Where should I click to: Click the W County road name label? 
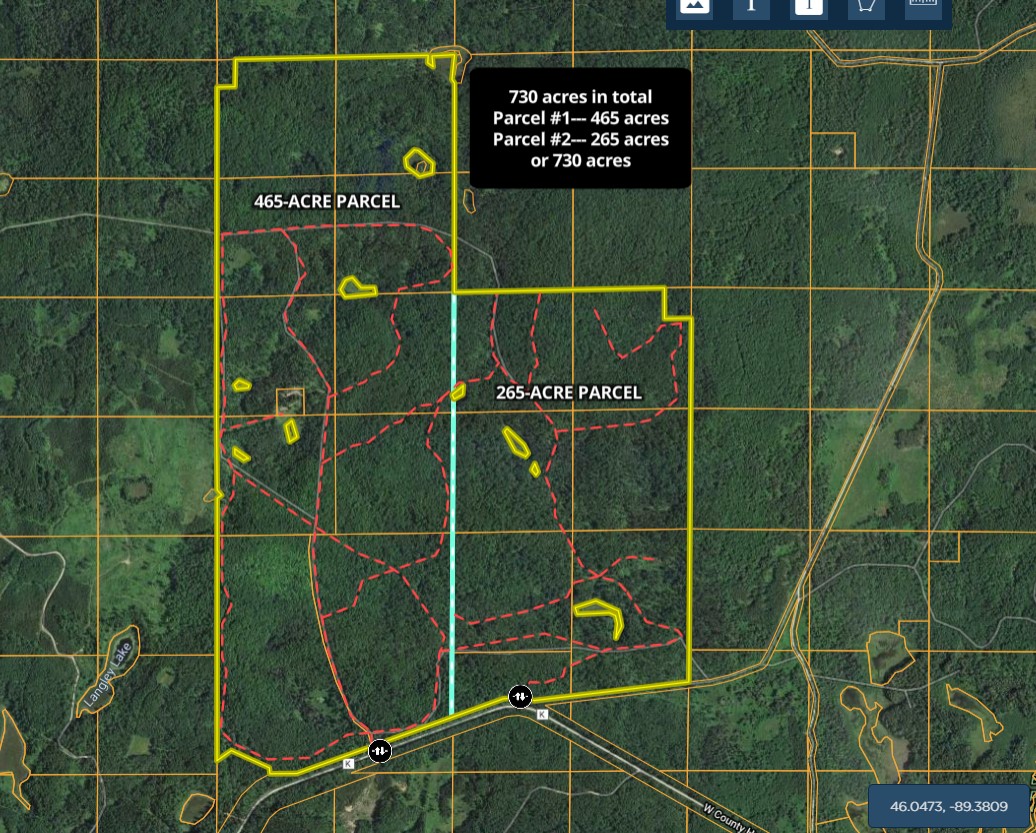(x=732, y=815)
